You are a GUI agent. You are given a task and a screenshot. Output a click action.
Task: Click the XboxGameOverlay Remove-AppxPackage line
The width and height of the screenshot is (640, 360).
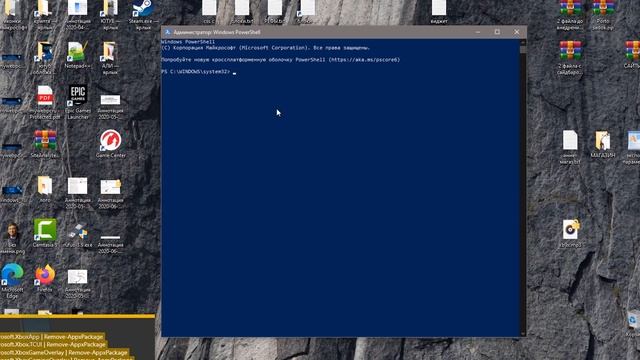[x=64, y=352]
